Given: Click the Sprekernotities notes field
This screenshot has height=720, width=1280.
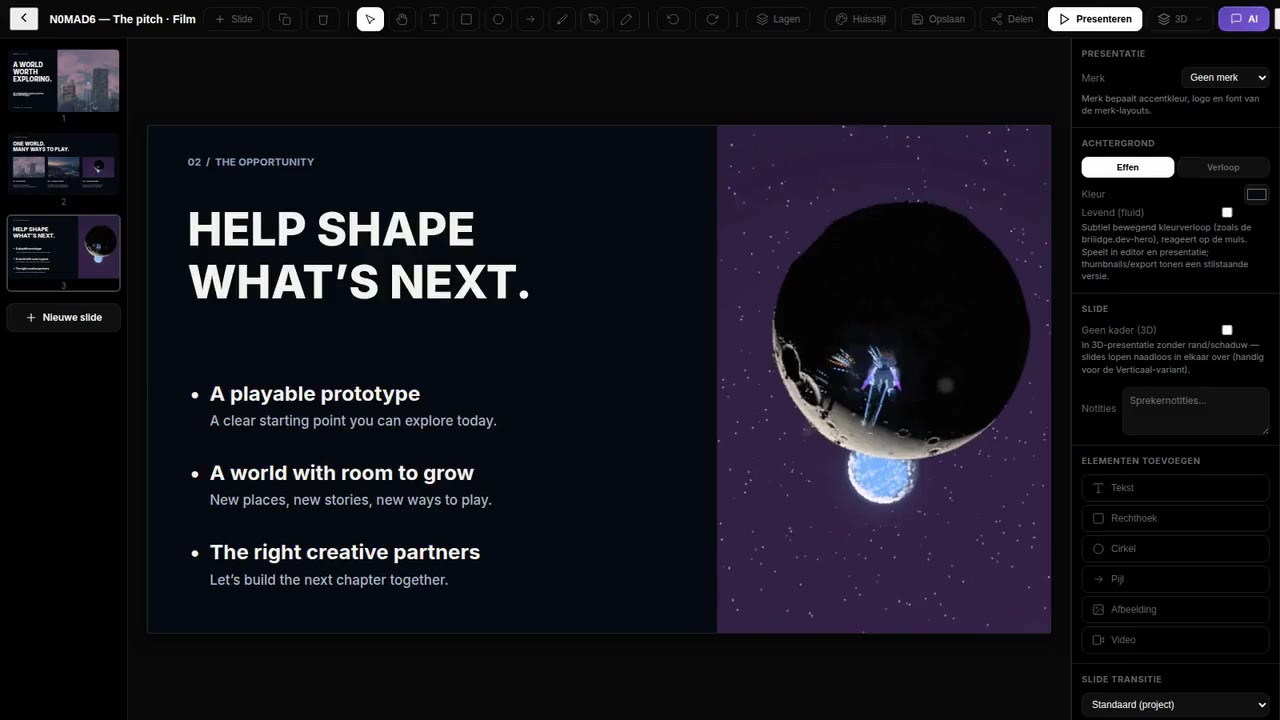Looking at the screenshot, I should point(1195,411).
